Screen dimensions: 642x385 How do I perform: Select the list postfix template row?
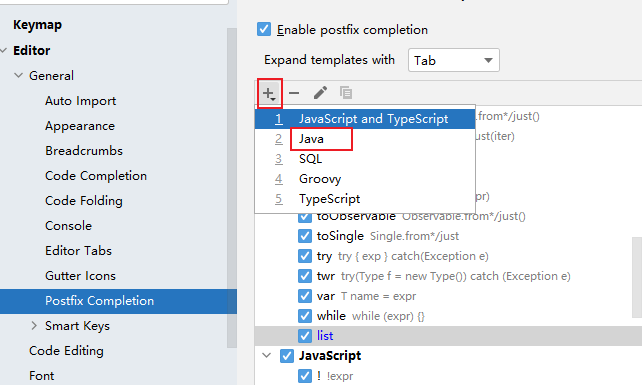(x=448, y=336)
